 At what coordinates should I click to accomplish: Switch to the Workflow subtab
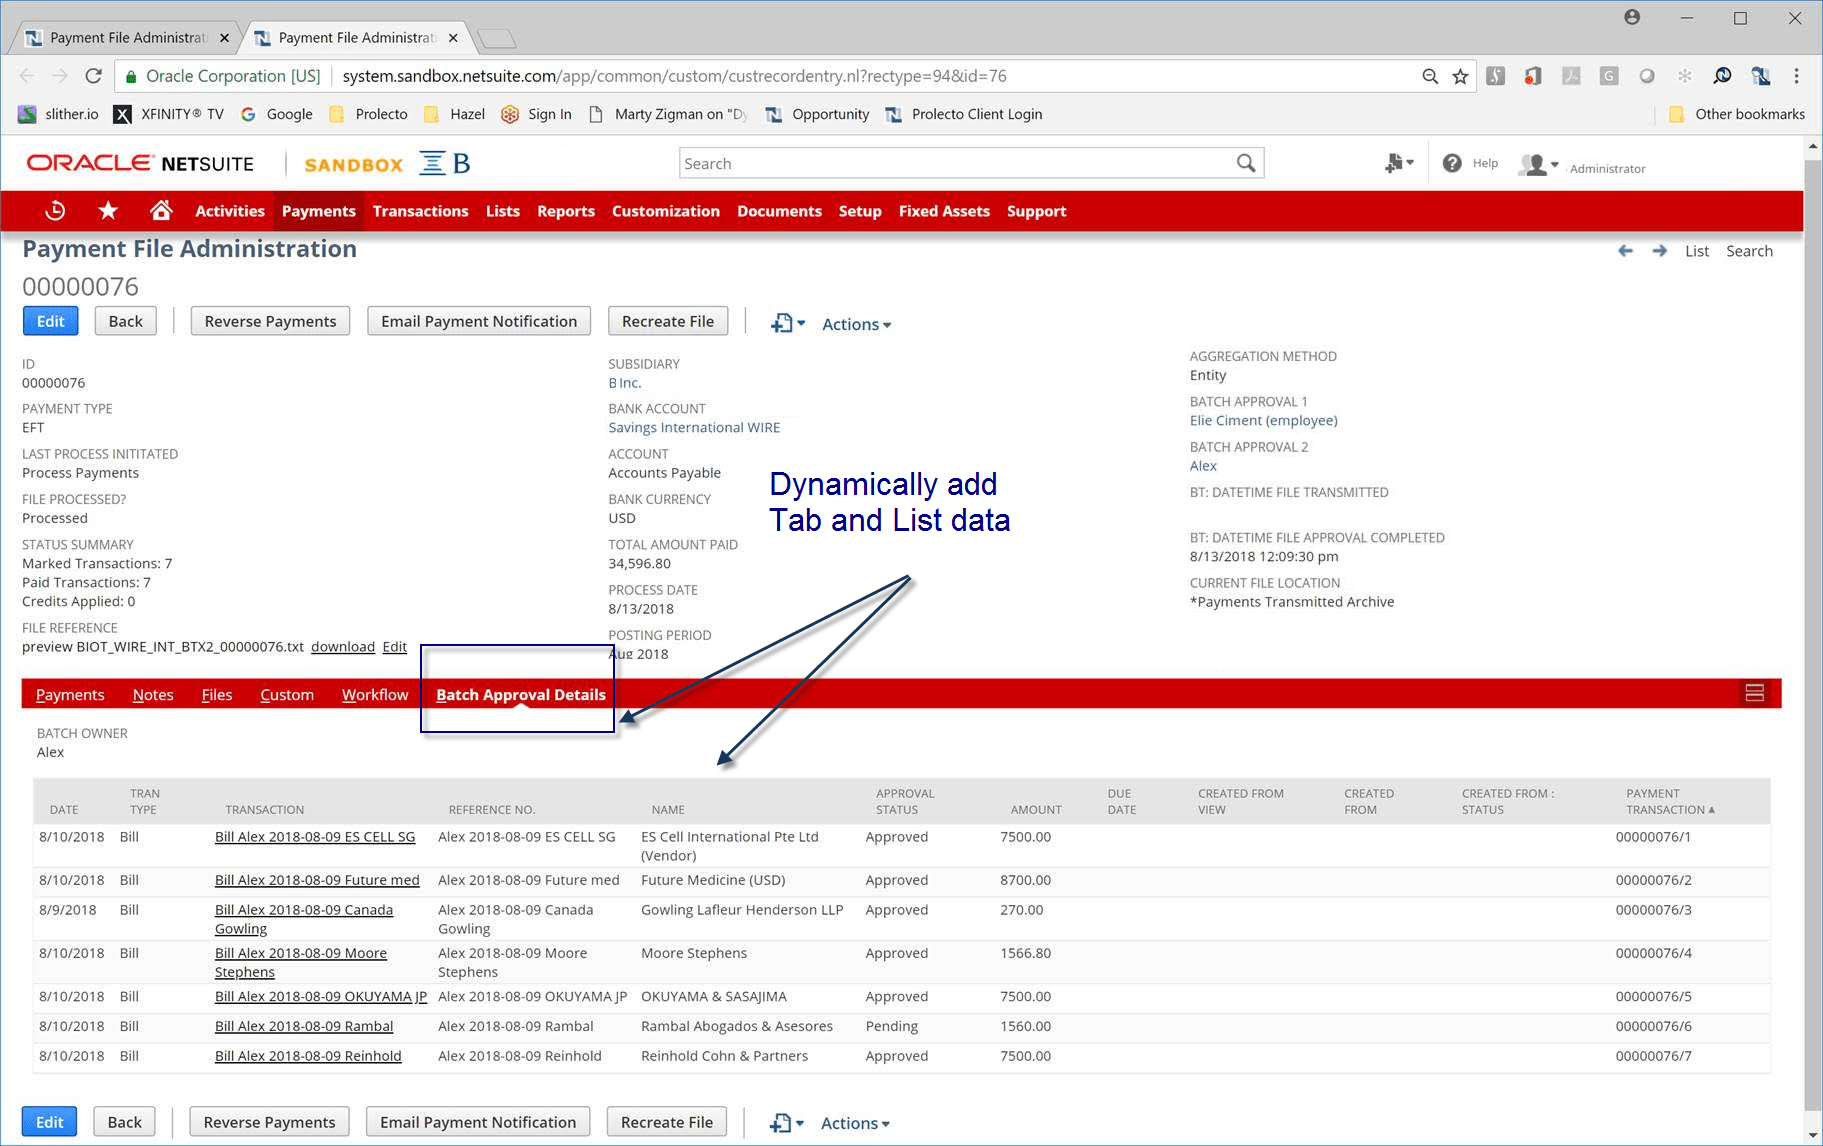pyautogui.click(x=374, y=694)
